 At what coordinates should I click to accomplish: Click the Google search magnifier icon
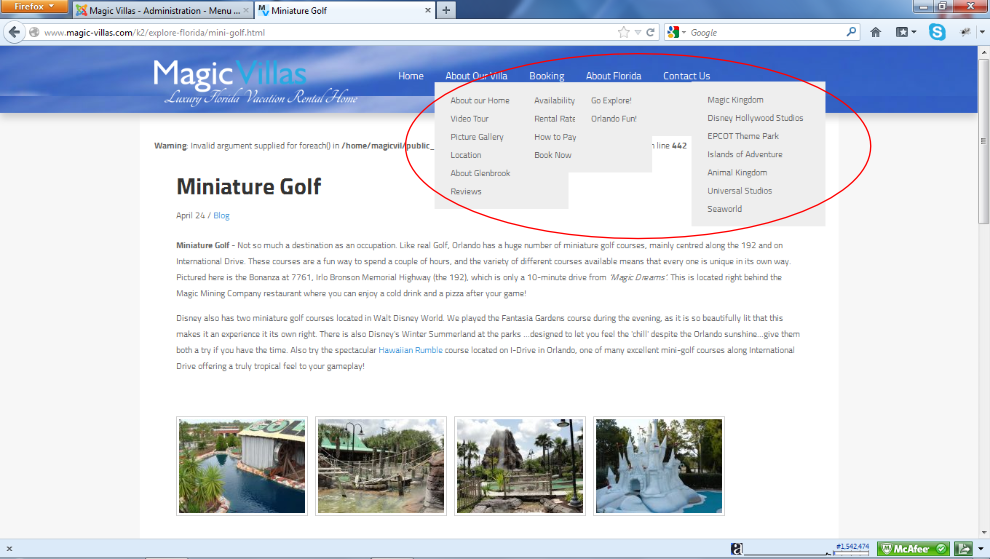click(851, 32)
